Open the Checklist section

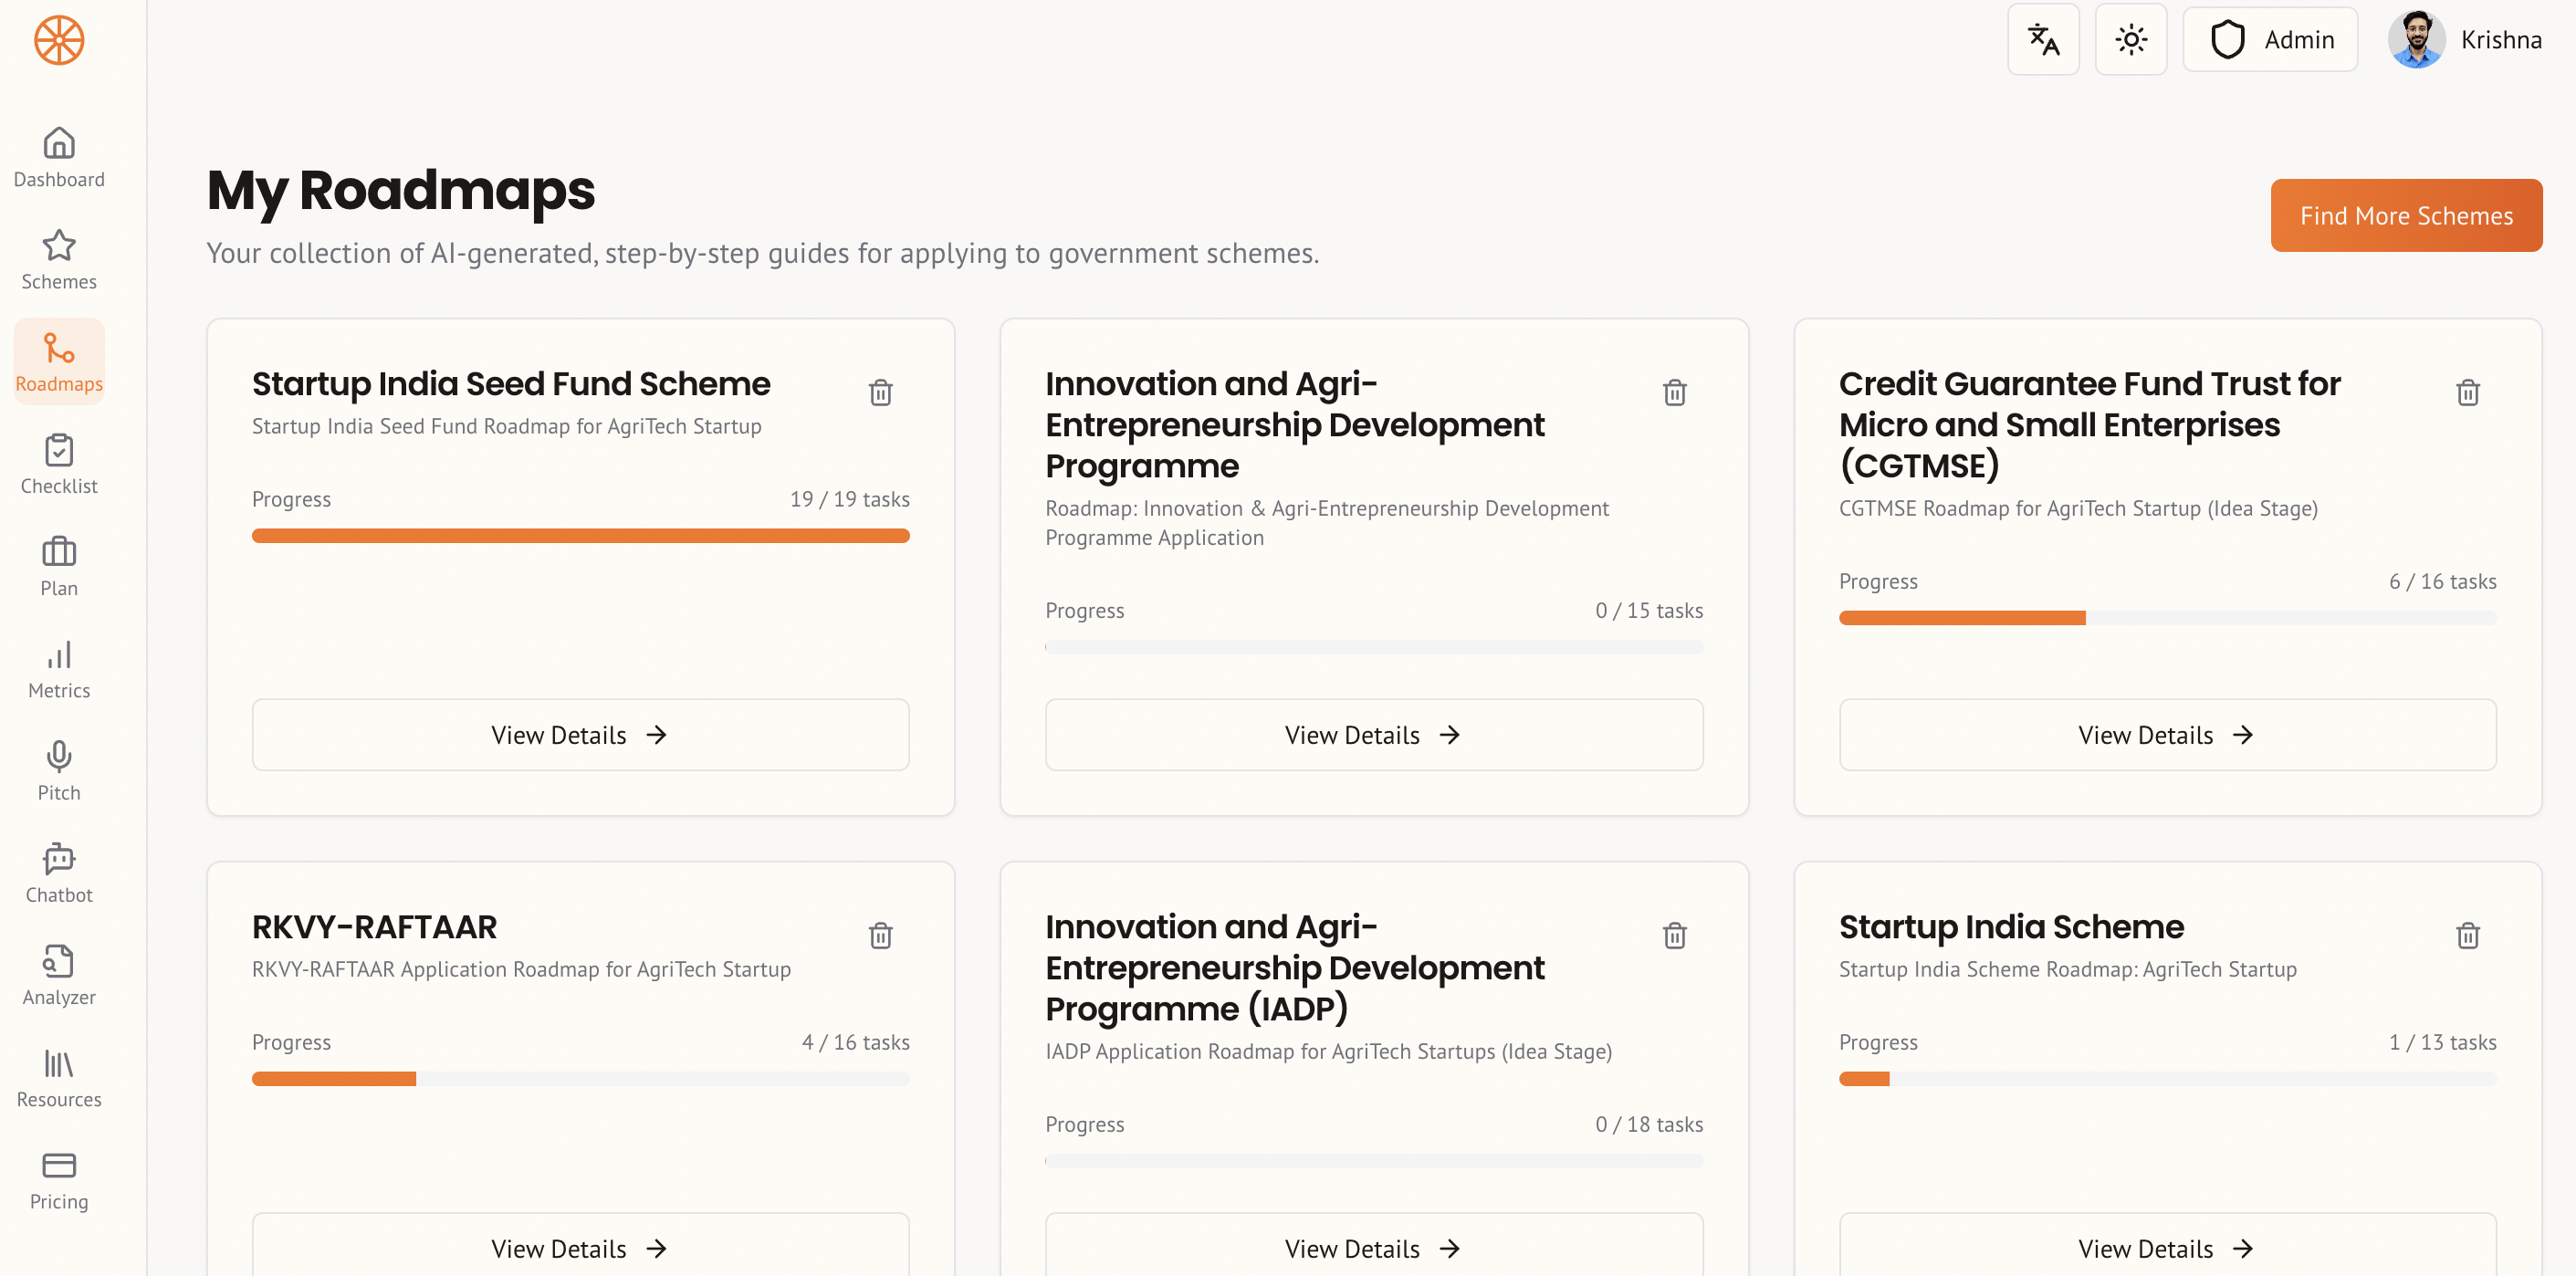[x=58, y=464]
